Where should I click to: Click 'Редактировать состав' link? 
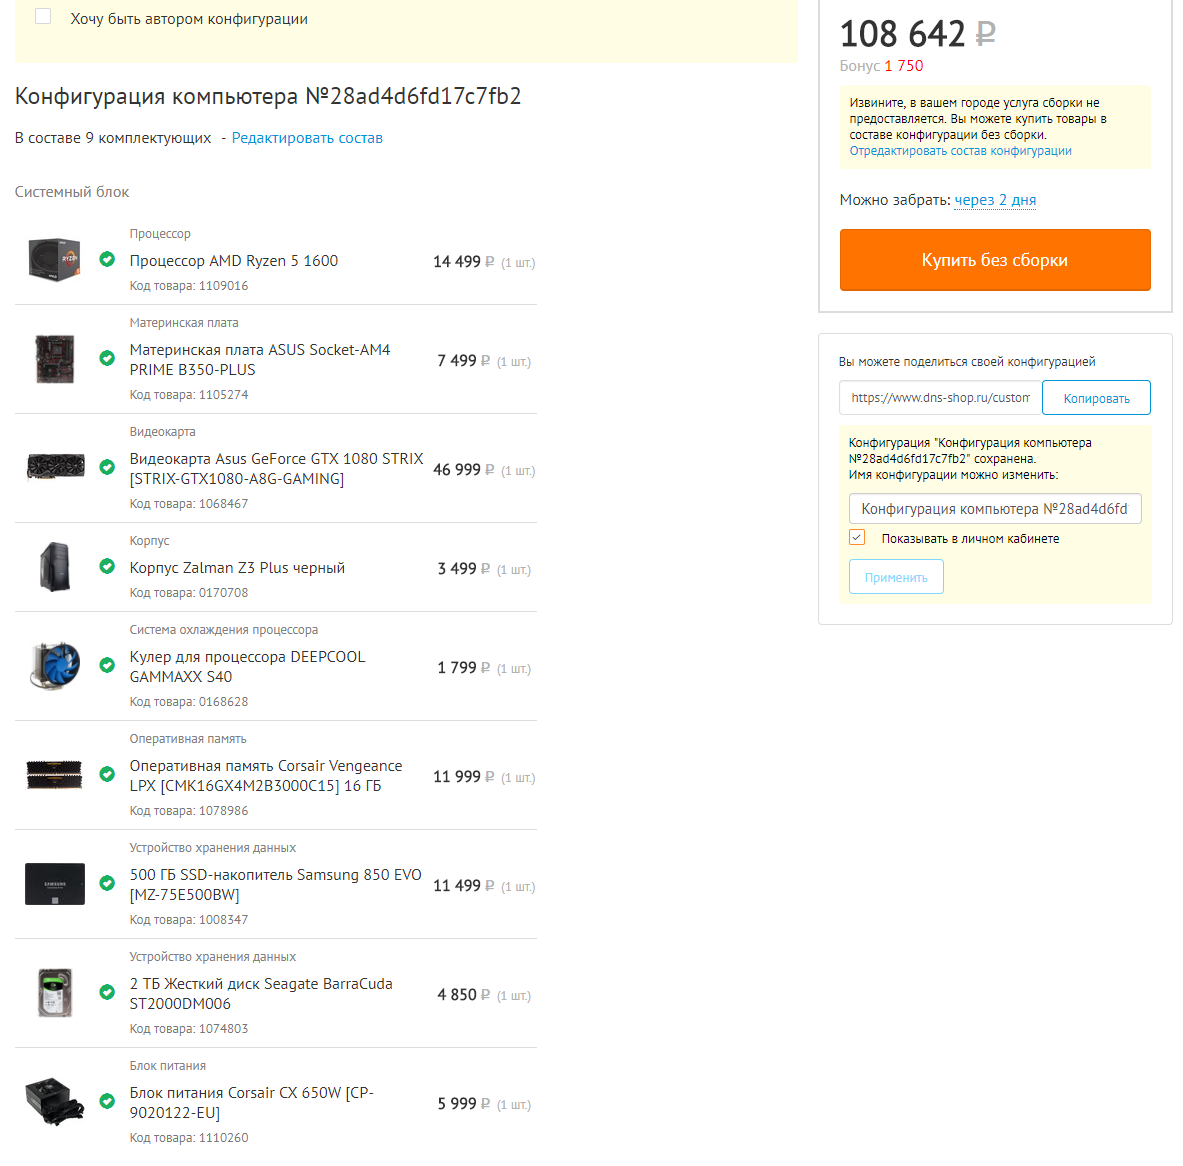[307, 138]
